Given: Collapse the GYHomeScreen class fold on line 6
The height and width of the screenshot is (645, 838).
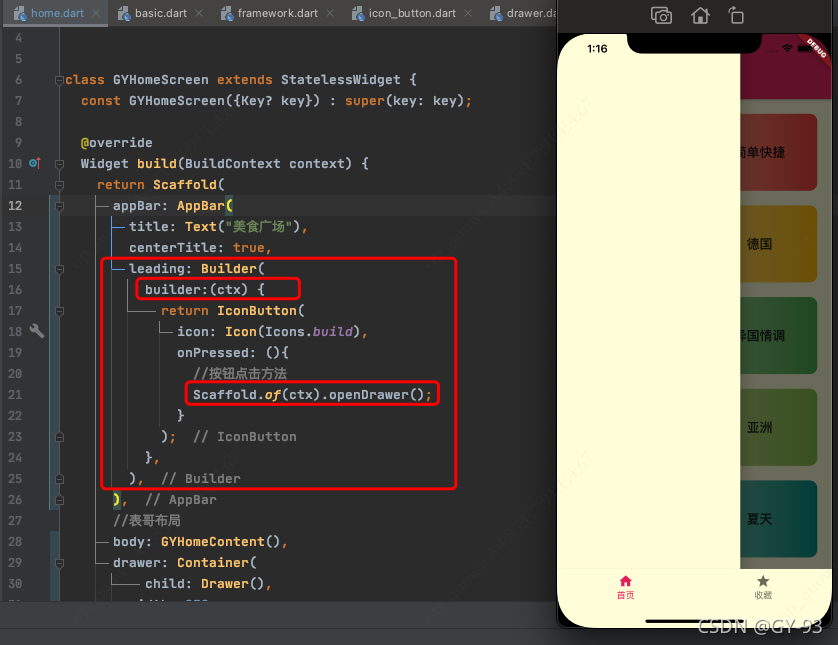Looking at the screenshot, I should click(59, 80).
